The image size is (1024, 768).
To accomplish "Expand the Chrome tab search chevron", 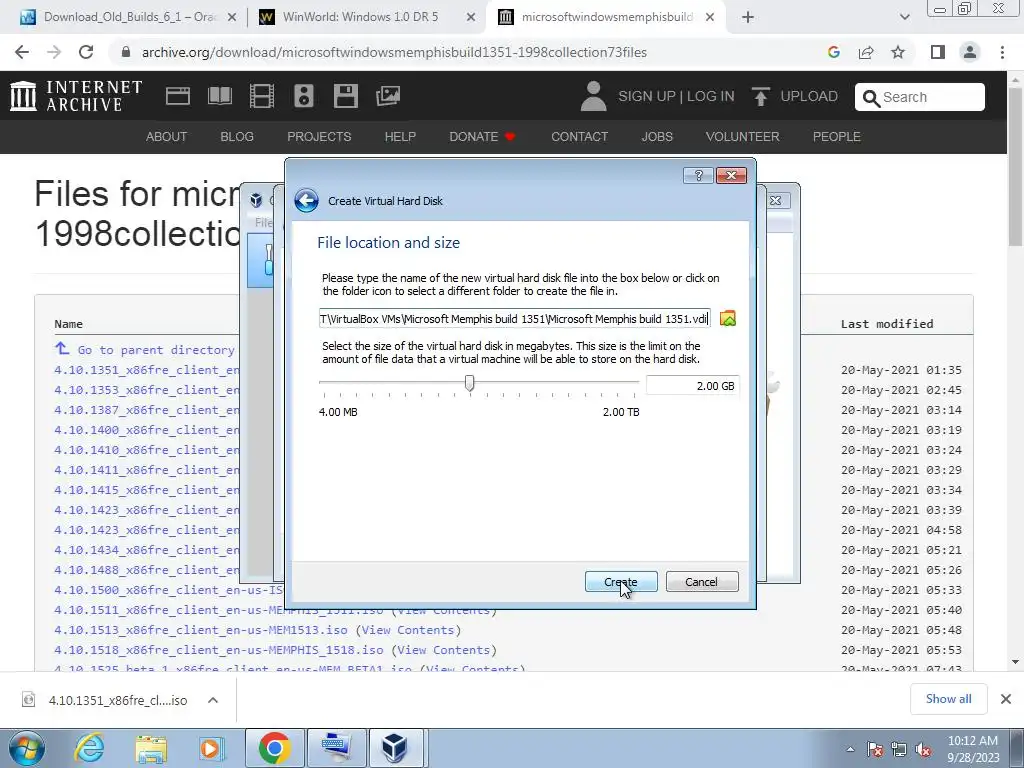I will point(904,18).
